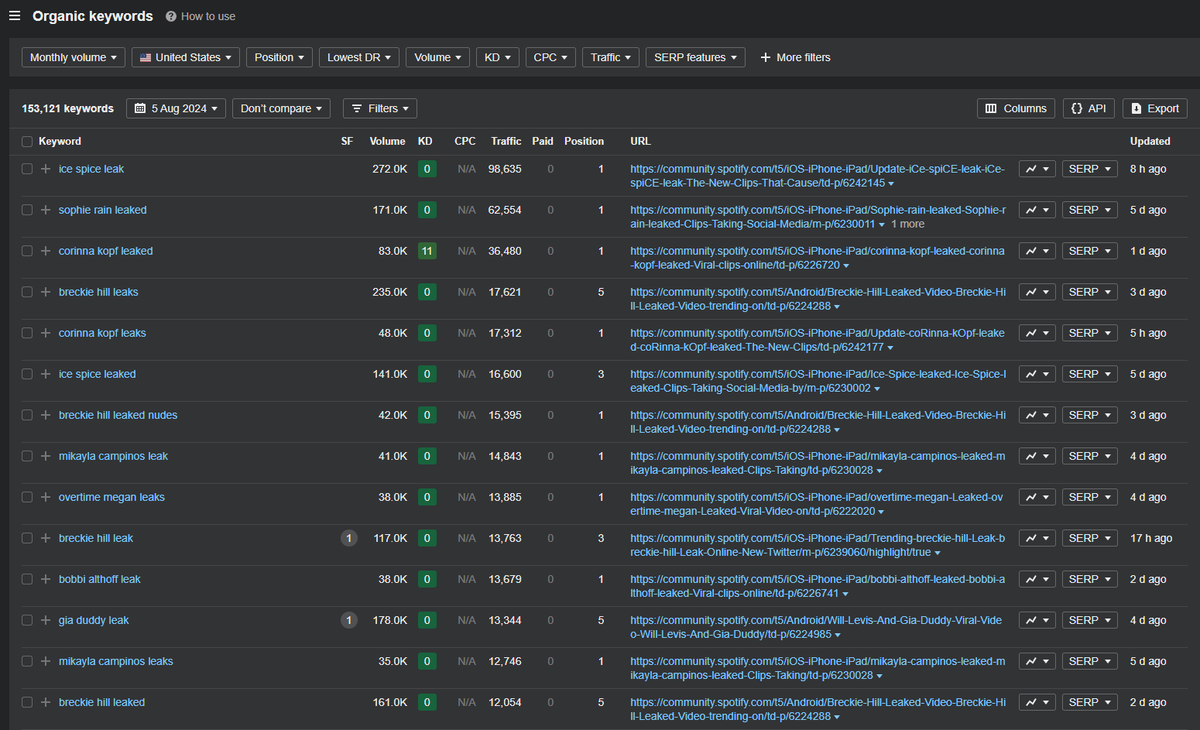
Task: Open the KD filter dropdown
Action: [498, 57]
